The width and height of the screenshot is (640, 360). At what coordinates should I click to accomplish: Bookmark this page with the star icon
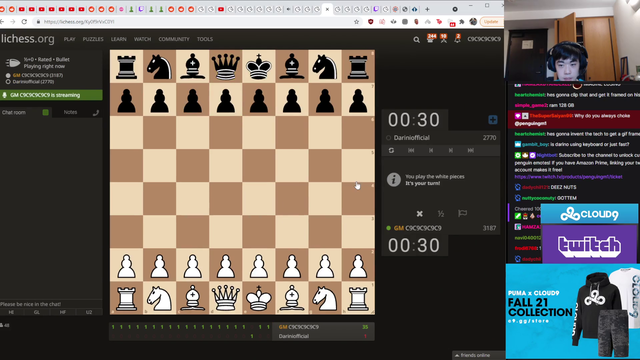coord(356,22)
